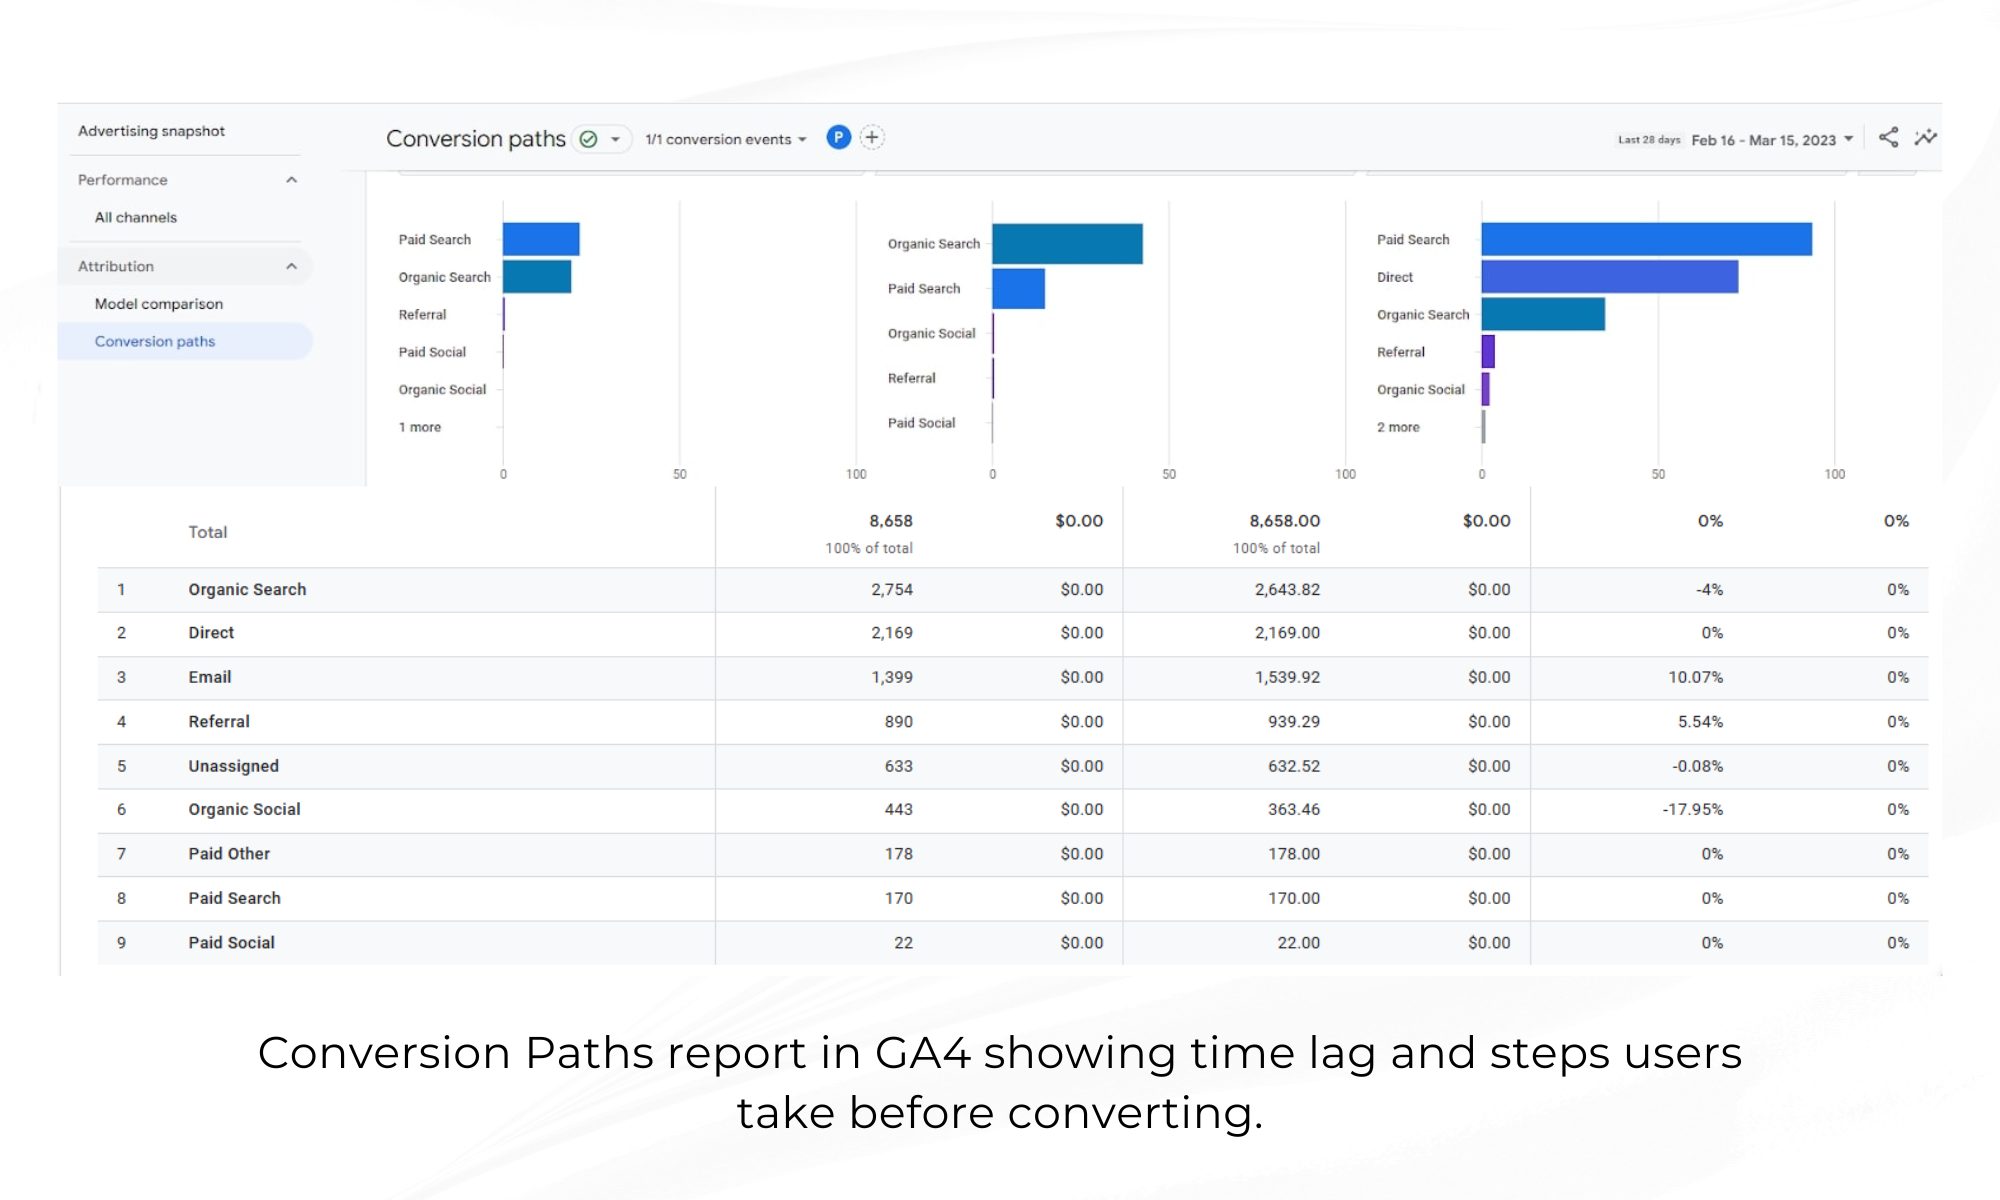Image resolution: width=2000 pixels, height=1200 pixels.
Task: Click the green verified checkmark icon
Action: pyautogui.click(x=589, y=139)
